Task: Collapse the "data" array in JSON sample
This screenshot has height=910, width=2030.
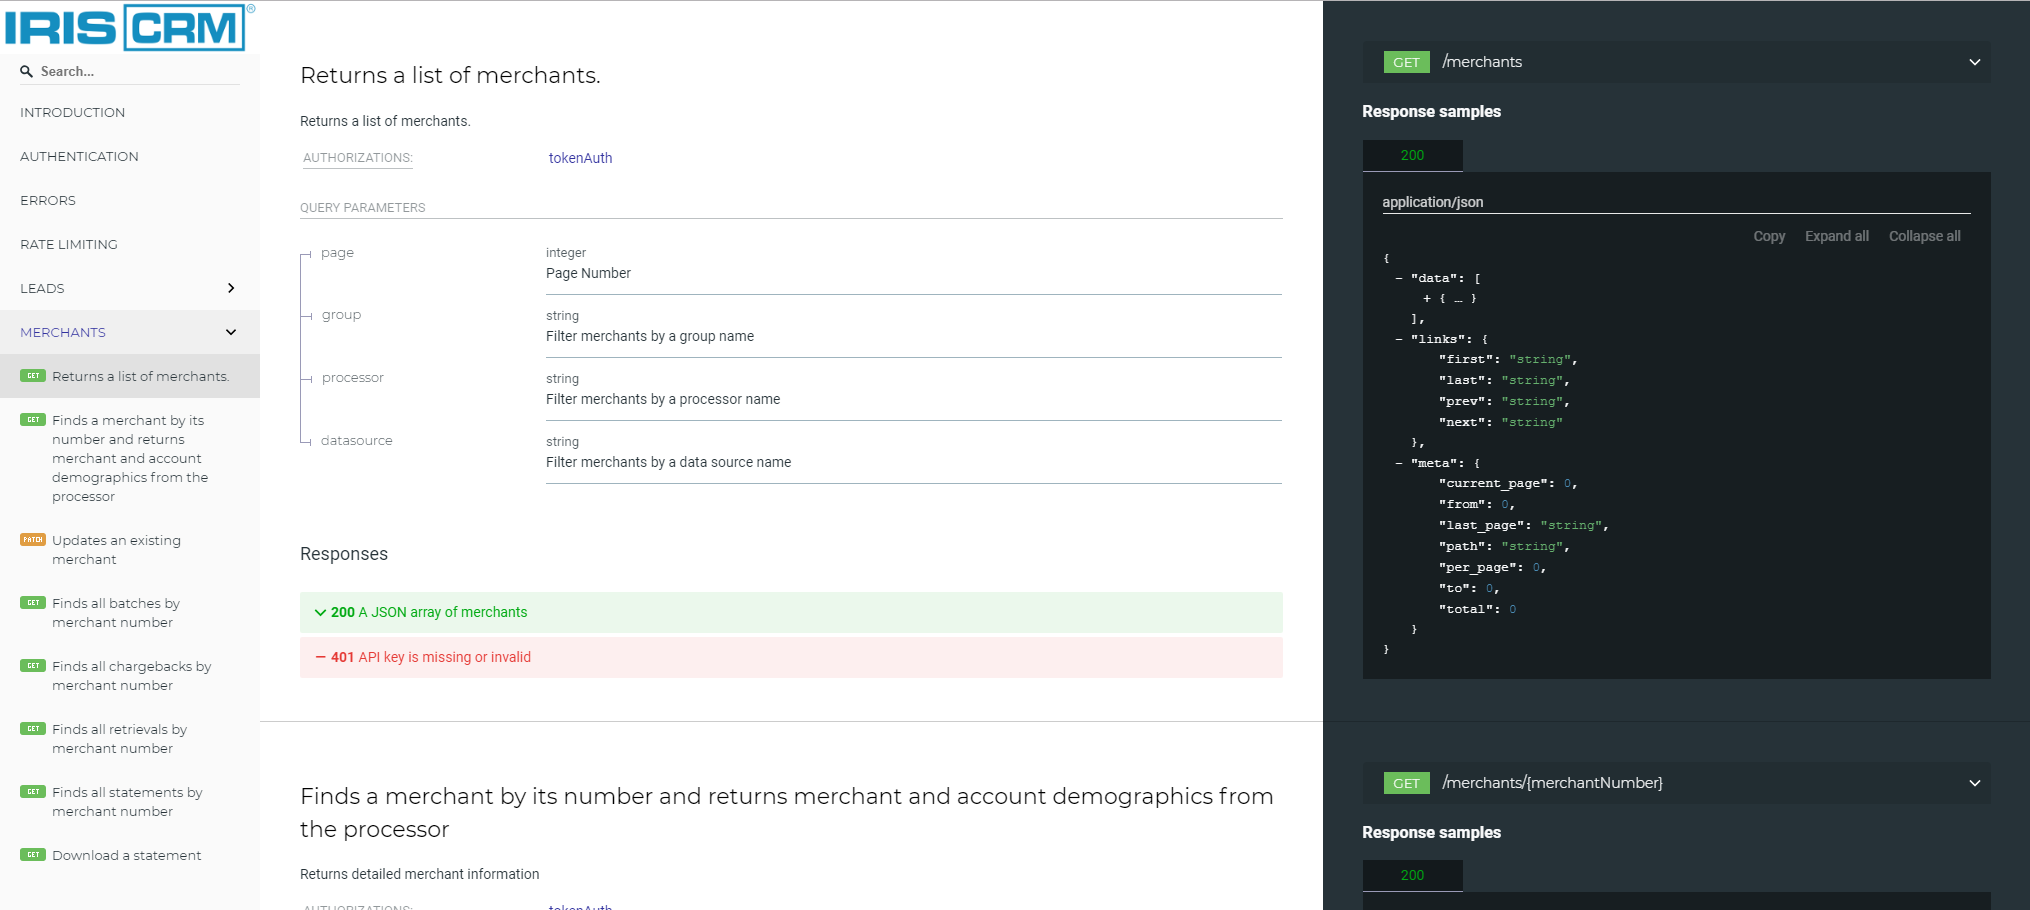Action: (1398, 279)
